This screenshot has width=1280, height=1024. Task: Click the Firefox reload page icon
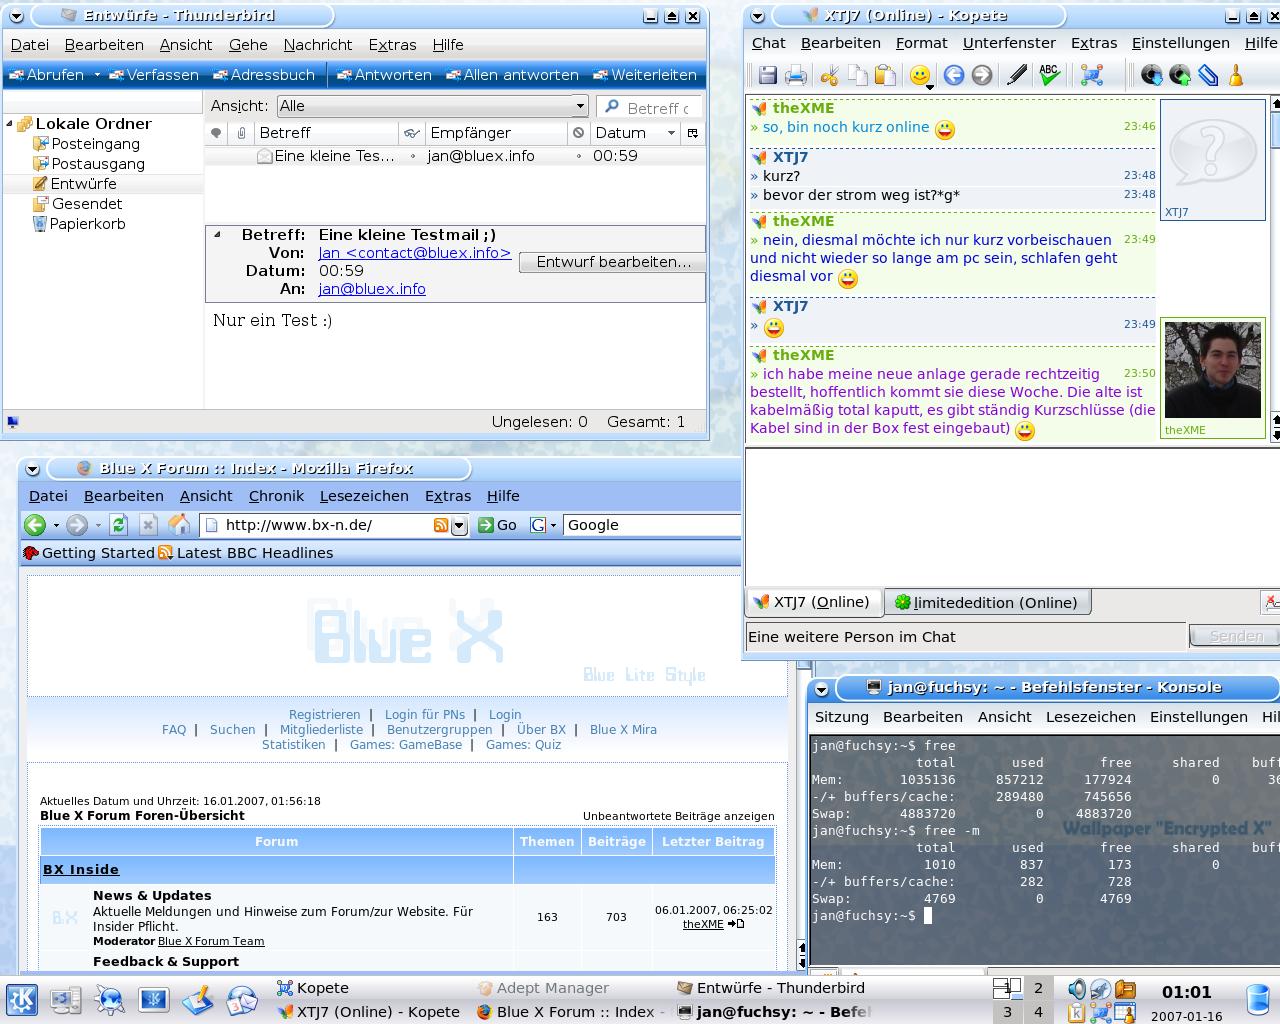[x=119, y=525]
